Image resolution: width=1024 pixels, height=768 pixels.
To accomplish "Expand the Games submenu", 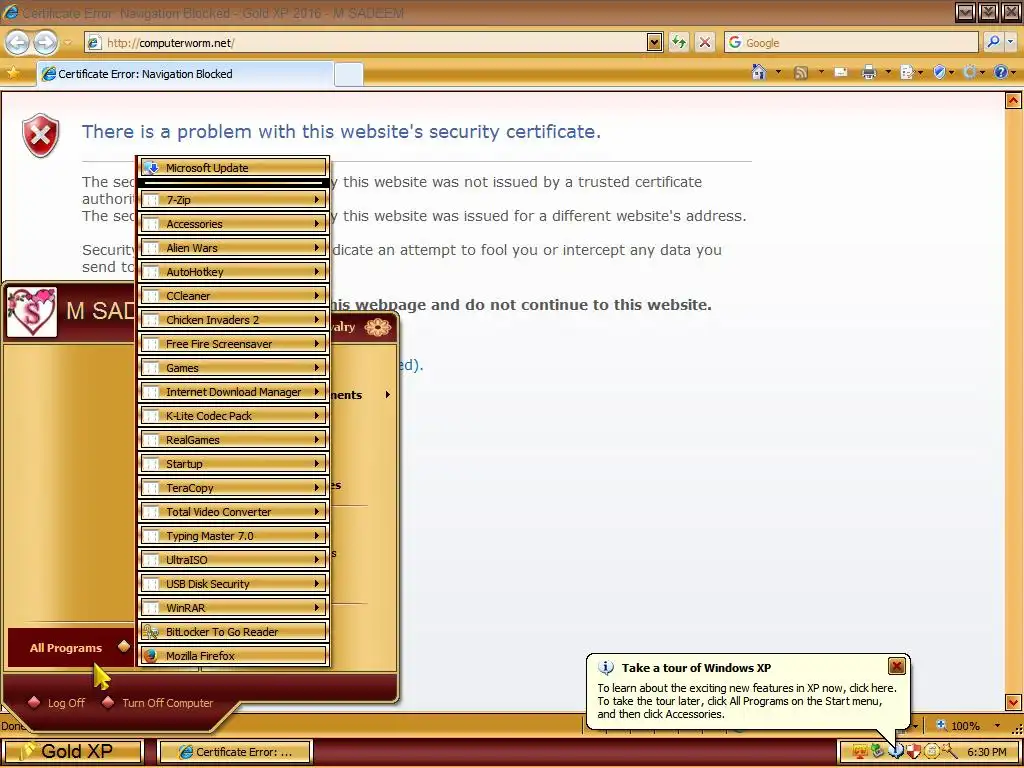I will click(233, 368).
